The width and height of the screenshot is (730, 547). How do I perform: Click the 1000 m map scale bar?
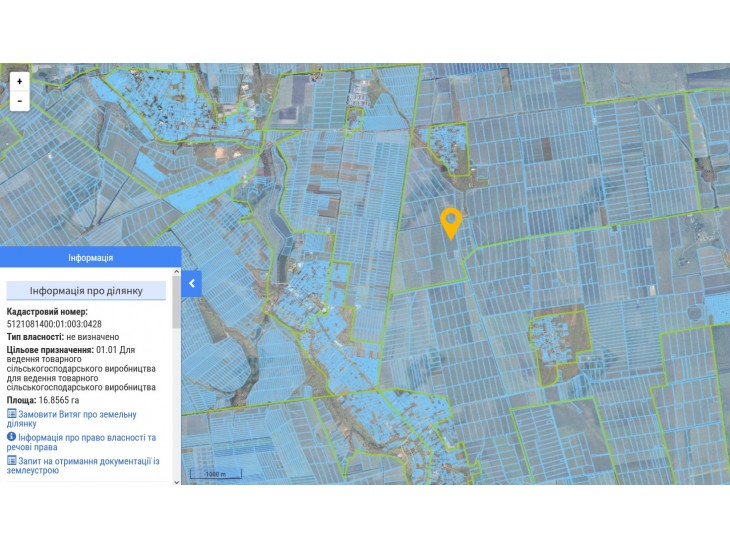[x=216, y=474]
